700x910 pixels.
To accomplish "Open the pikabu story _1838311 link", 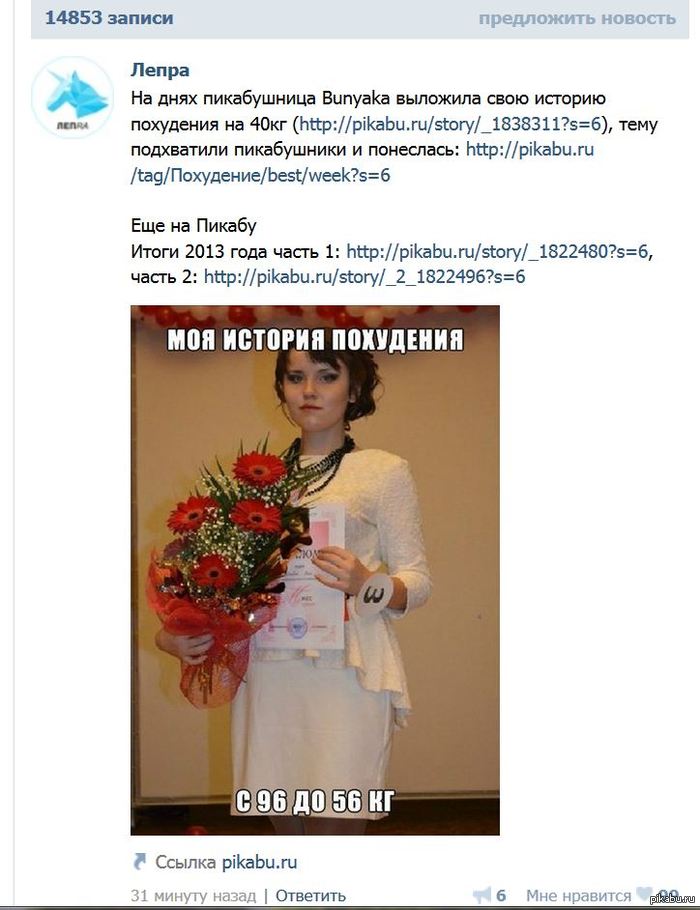I will [450, 124].
